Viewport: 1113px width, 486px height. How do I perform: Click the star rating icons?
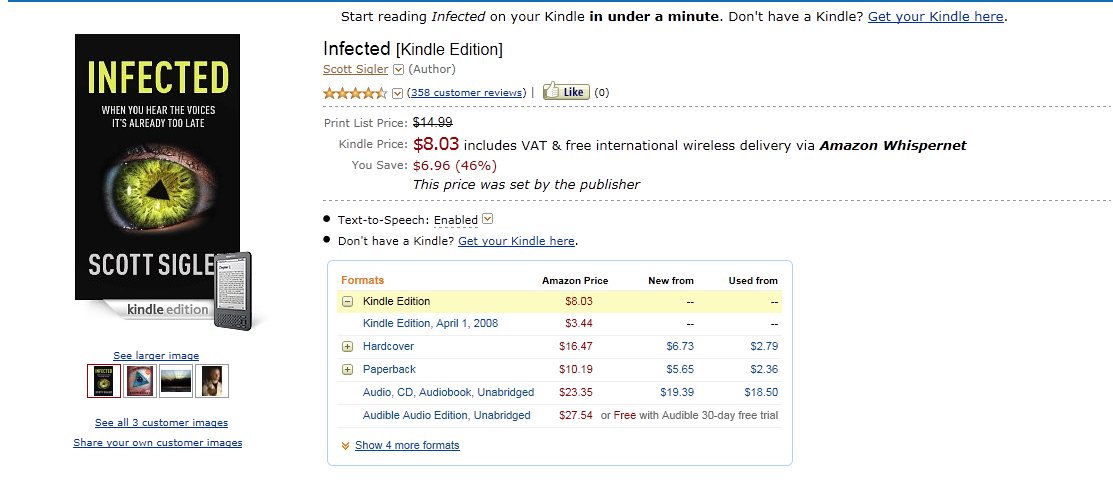pos(355,93)
